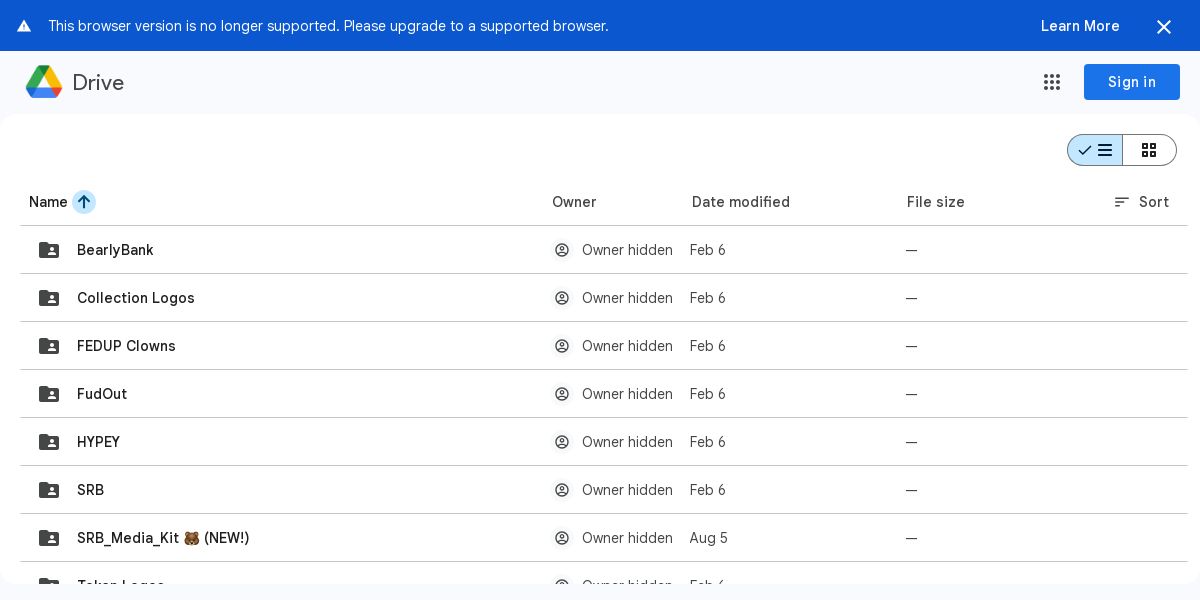Reverse sort direction with the arrow icon
This screenshot has height=600, width=1200.
pyautogui.click(x=84, y=202)
